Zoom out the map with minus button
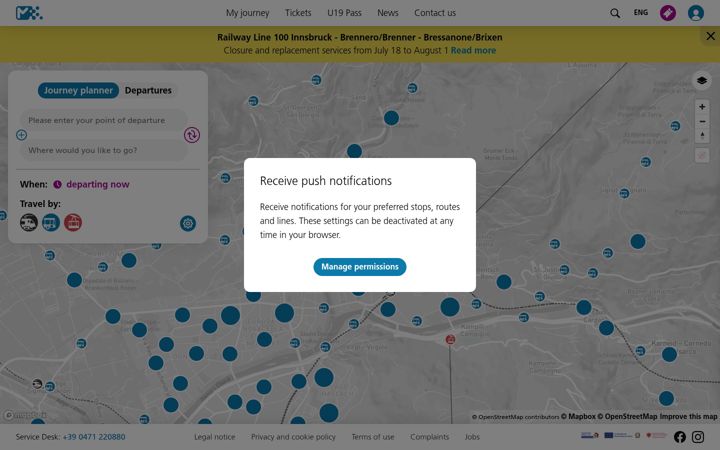 tap(702, 122)
